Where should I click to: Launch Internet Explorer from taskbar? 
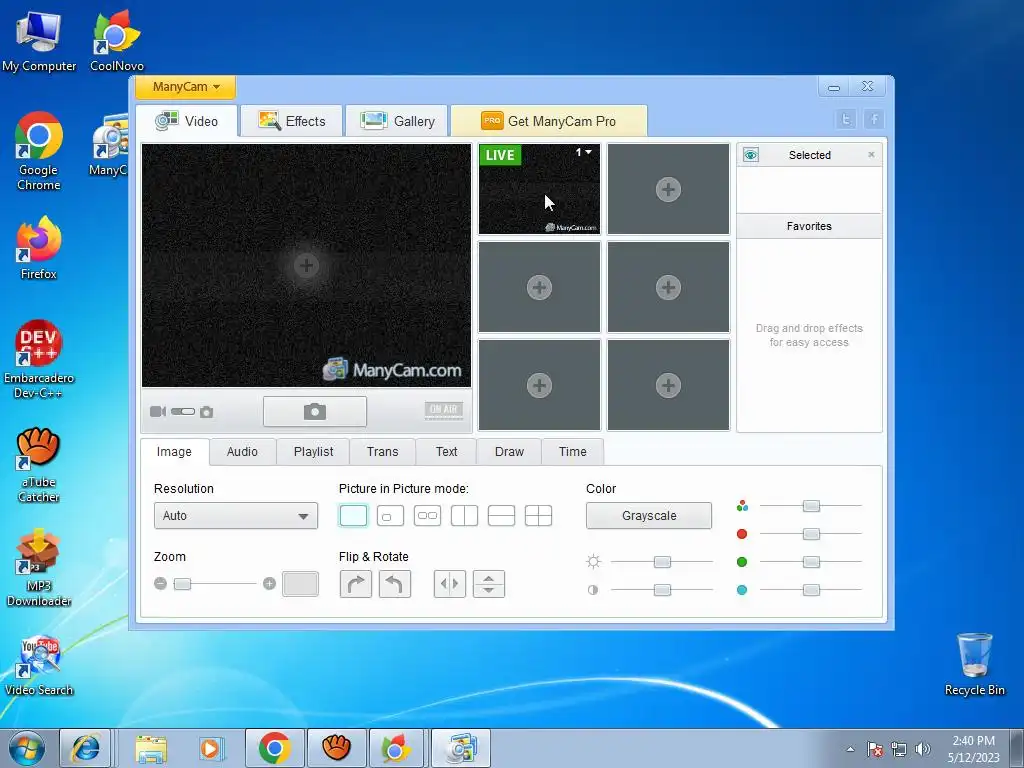86,748
